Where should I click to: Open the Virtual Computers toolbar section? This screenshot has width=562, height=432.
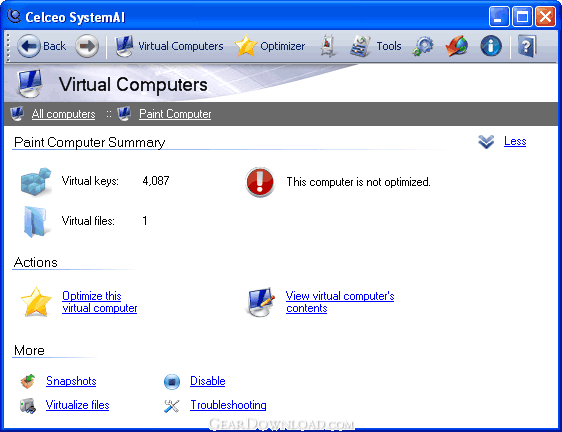point(169,46)
